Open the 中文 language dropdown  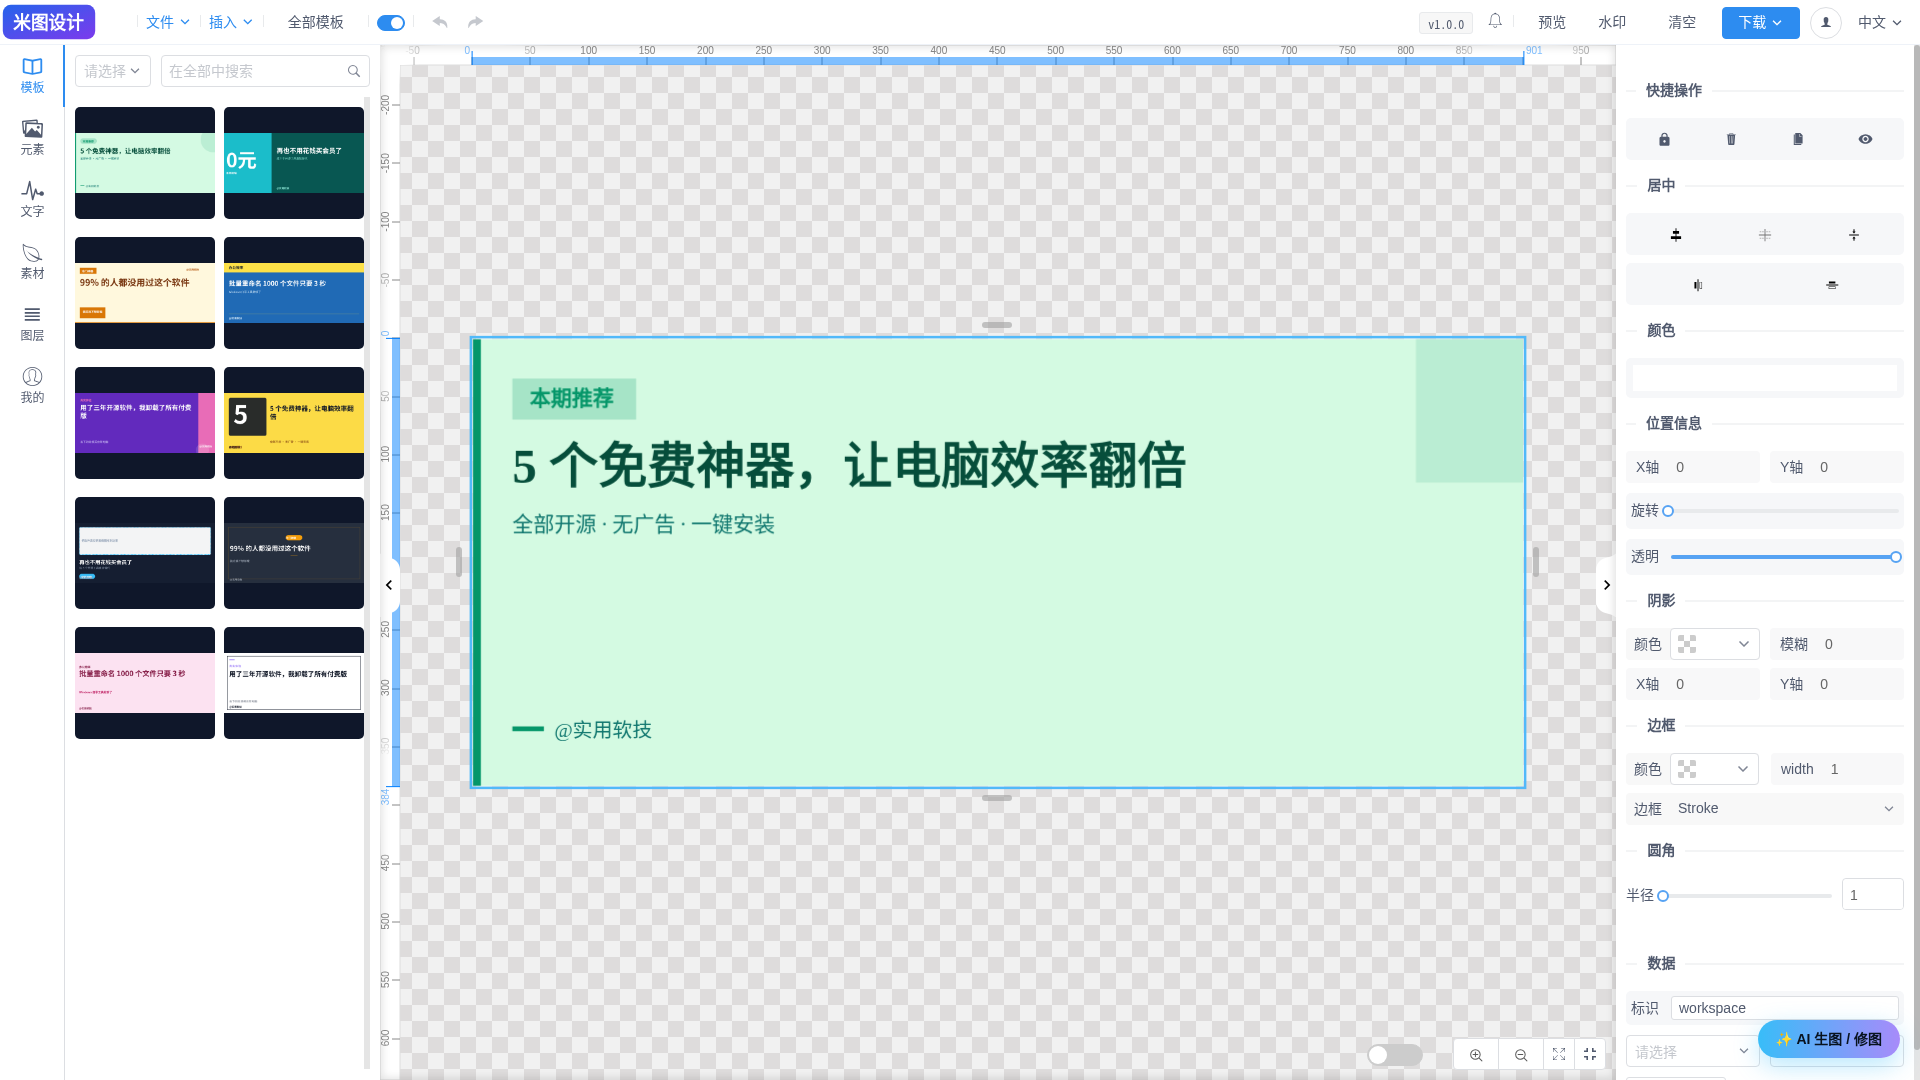[x=1879, y=22]
